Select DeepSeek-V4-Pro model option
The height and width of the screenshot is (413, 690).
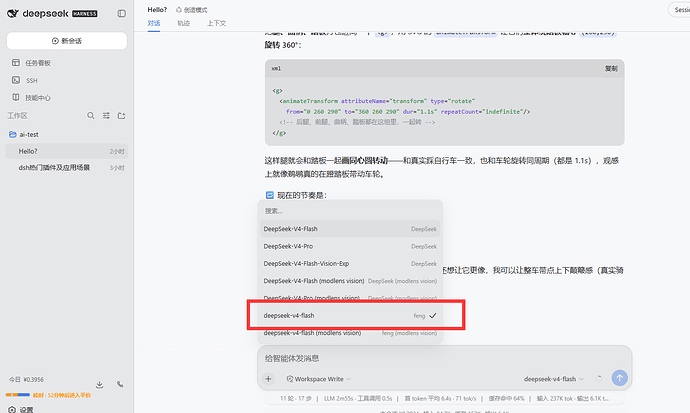pyautogui.click(x=350, y=246)
